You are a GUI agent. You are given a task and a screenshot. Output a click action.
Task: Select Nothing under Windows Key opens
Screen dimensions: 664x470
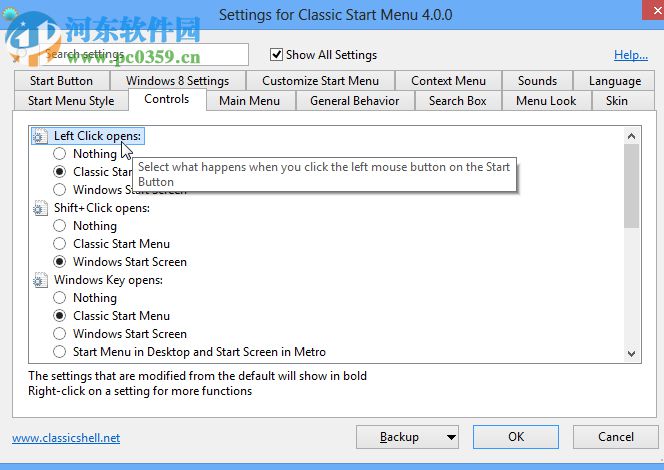coord(59,298)
